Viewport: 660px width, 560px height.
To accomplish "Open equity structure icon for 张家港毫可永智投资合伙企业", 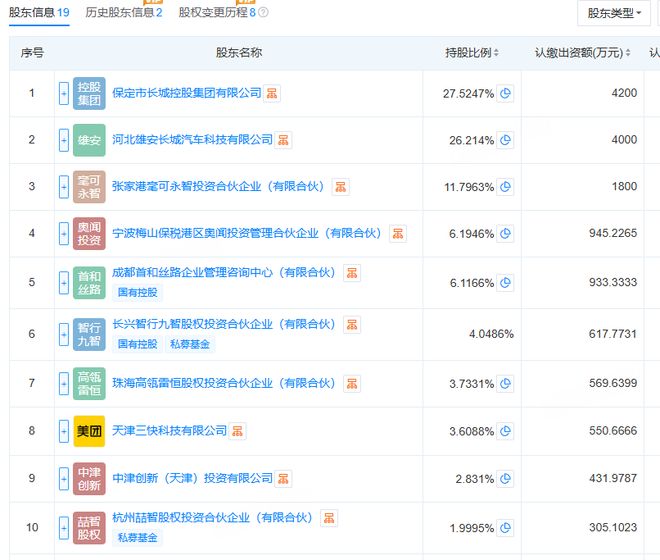I will click(x=341, y=187).
